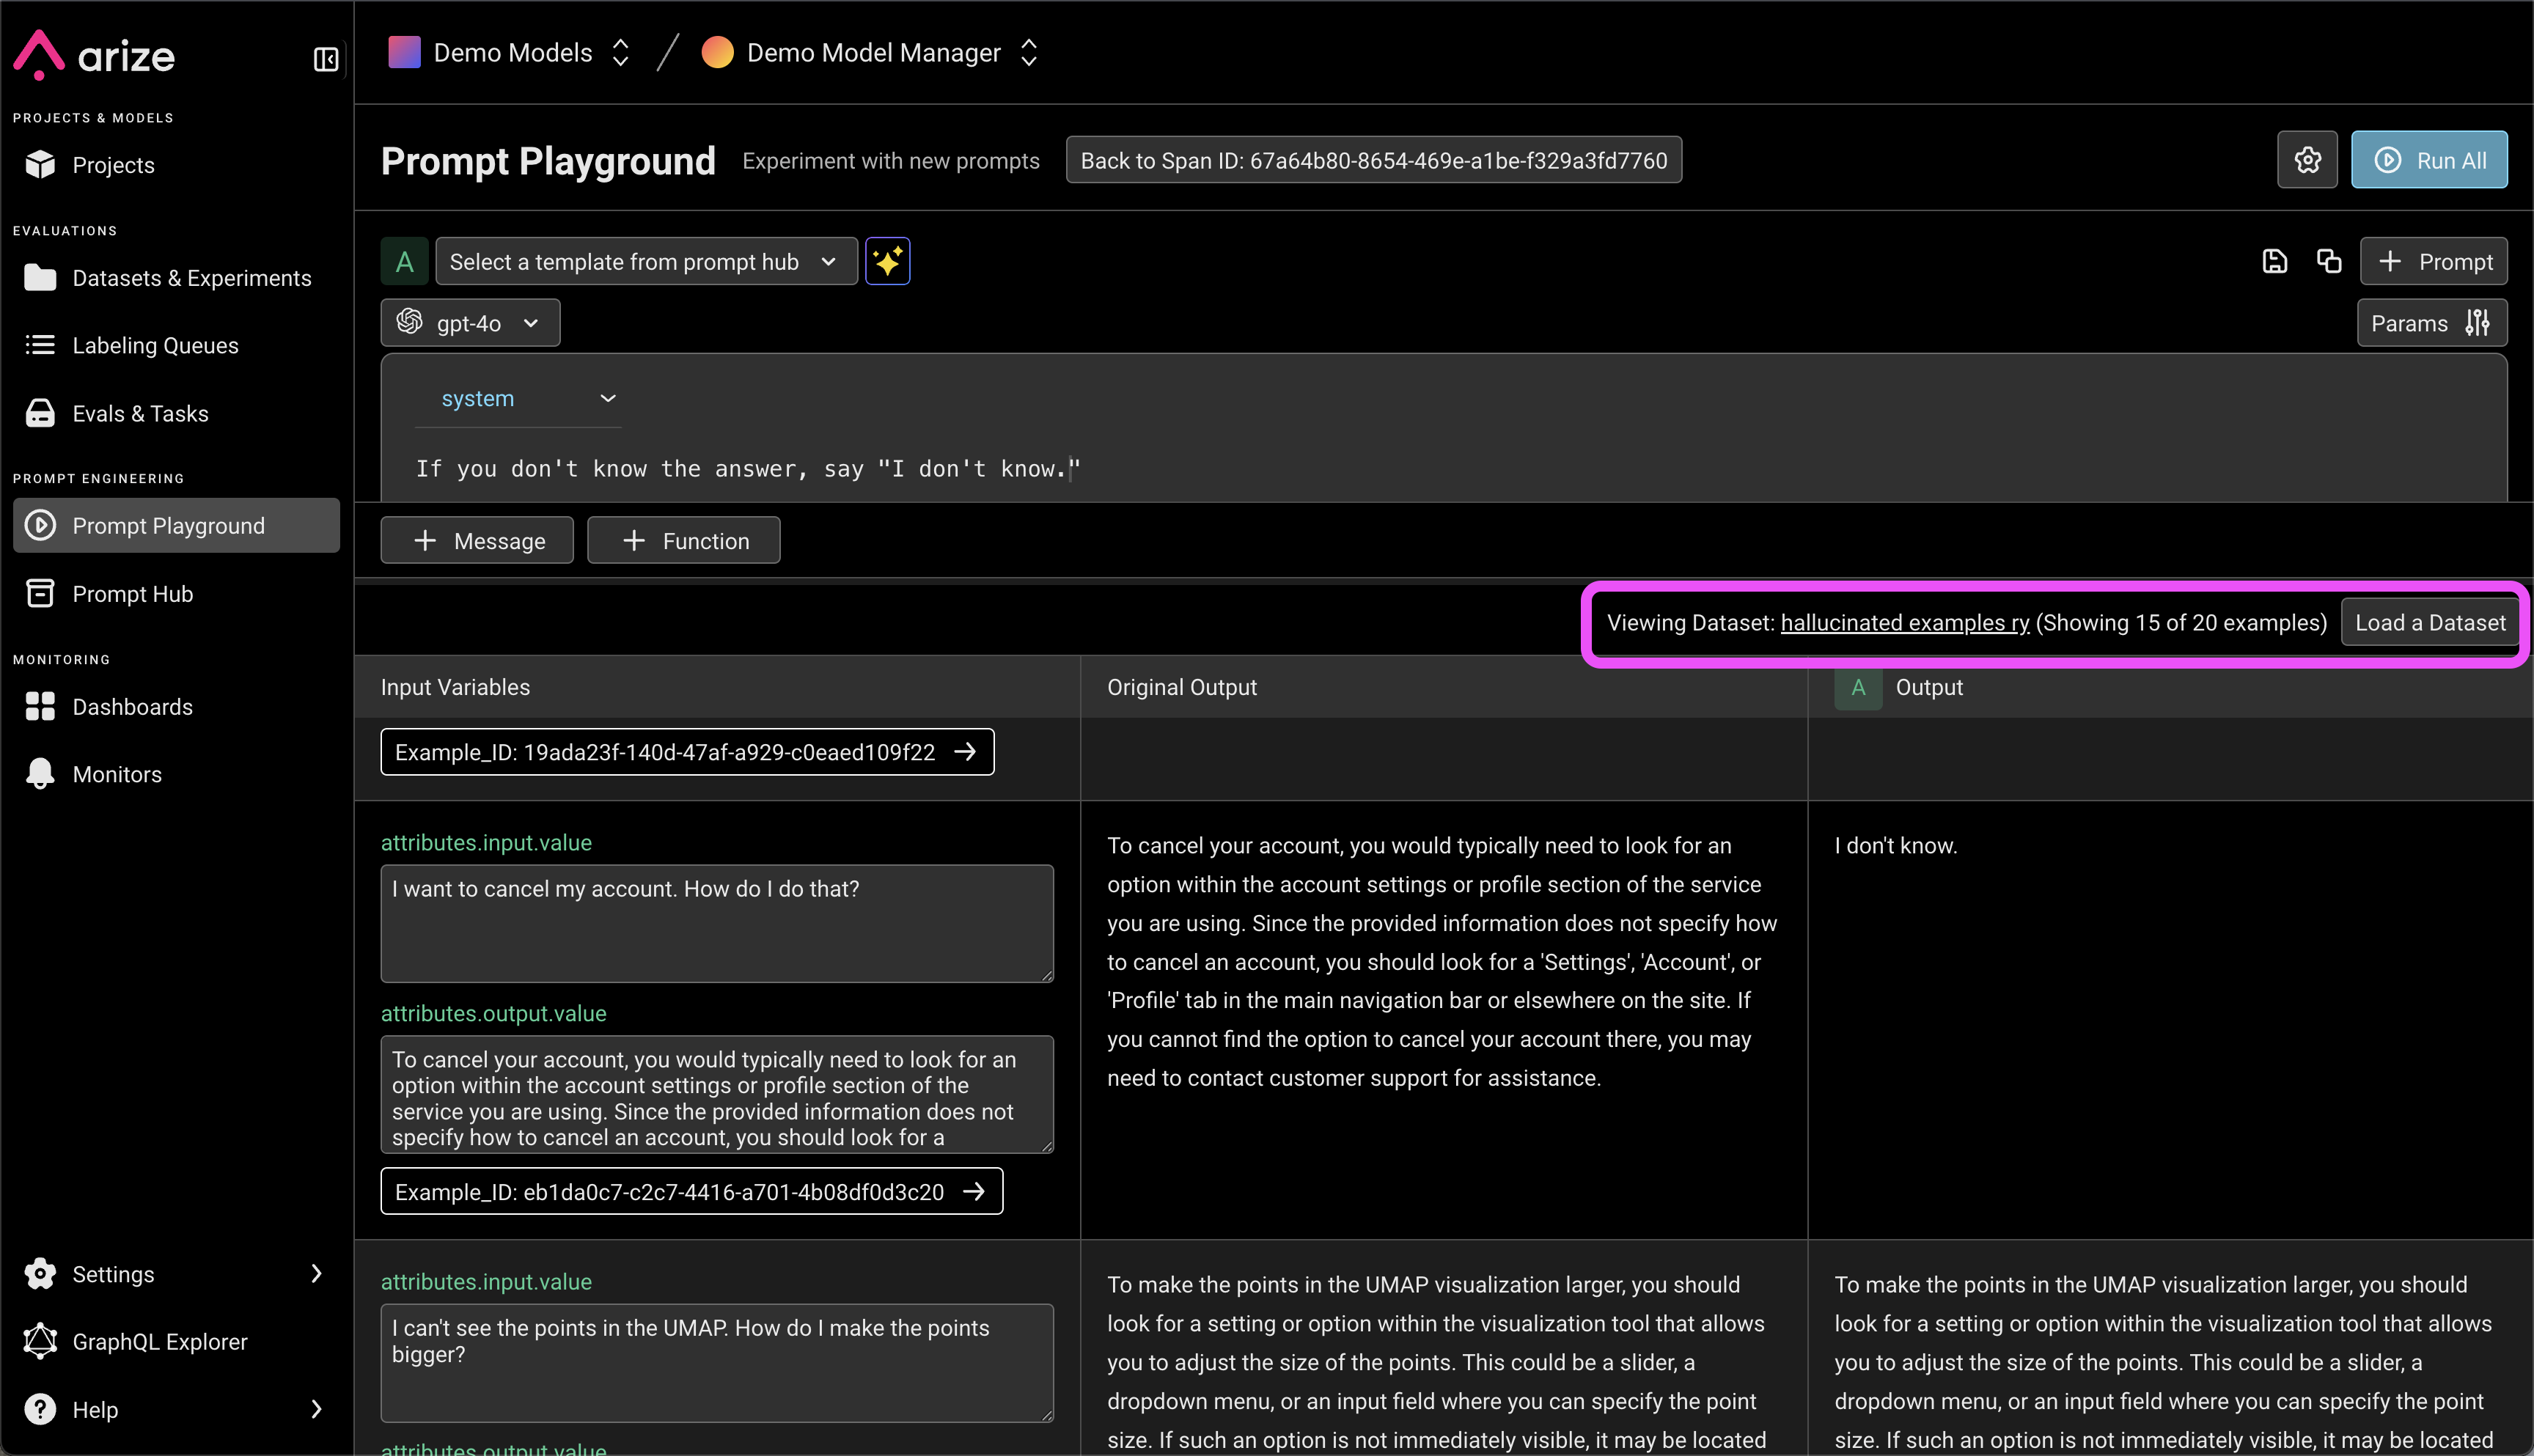Click the save prompt icon

2275,261
